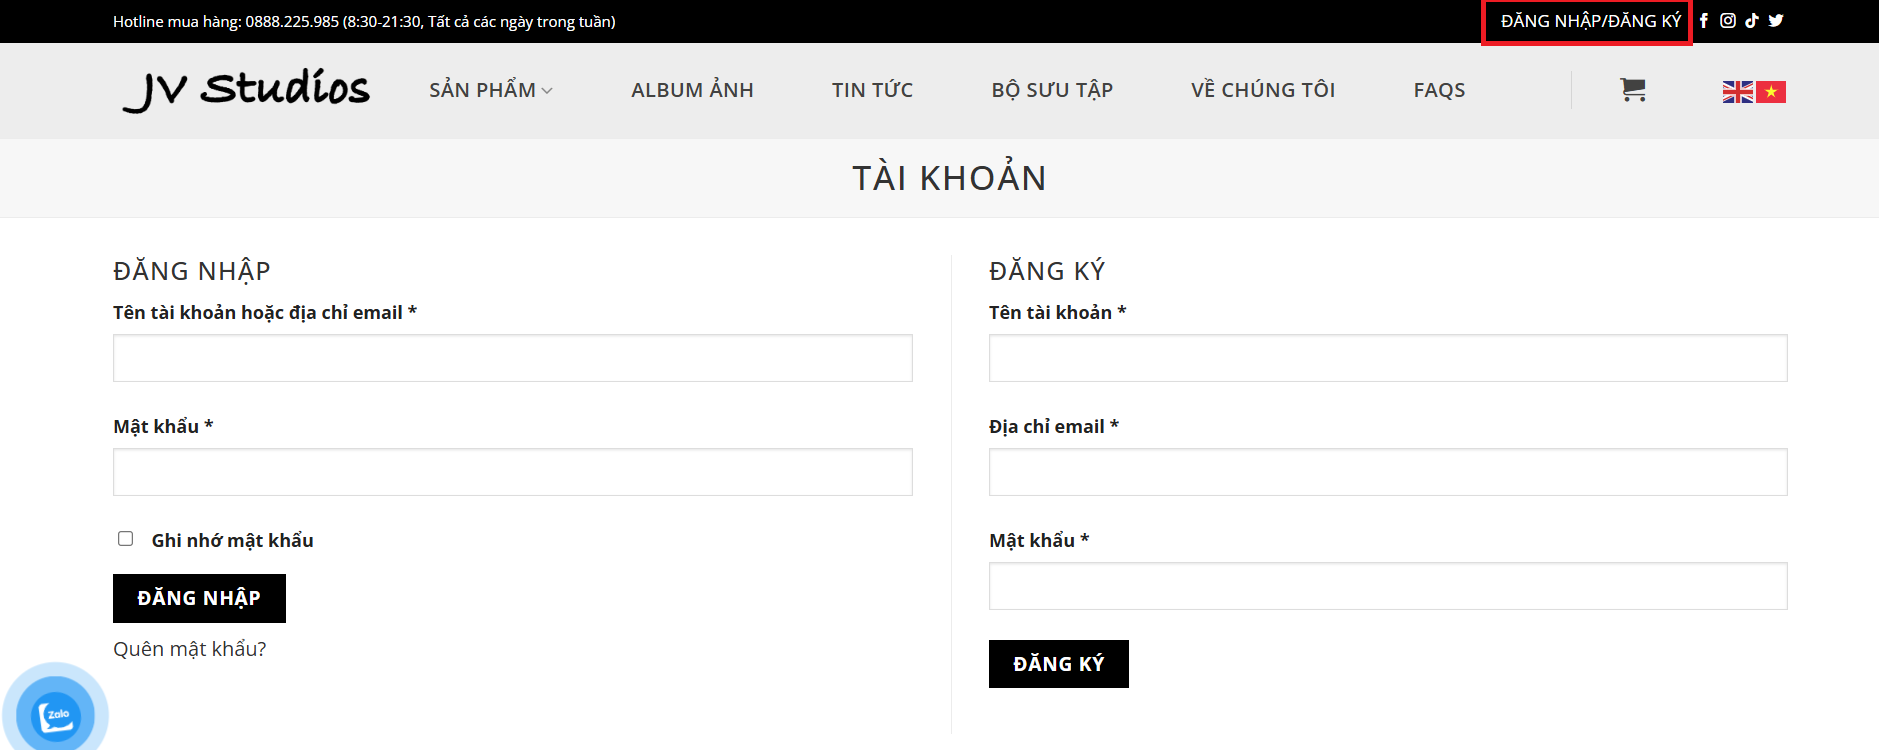
Task: Open the Twitter social icon
Action: (1776, 21)
